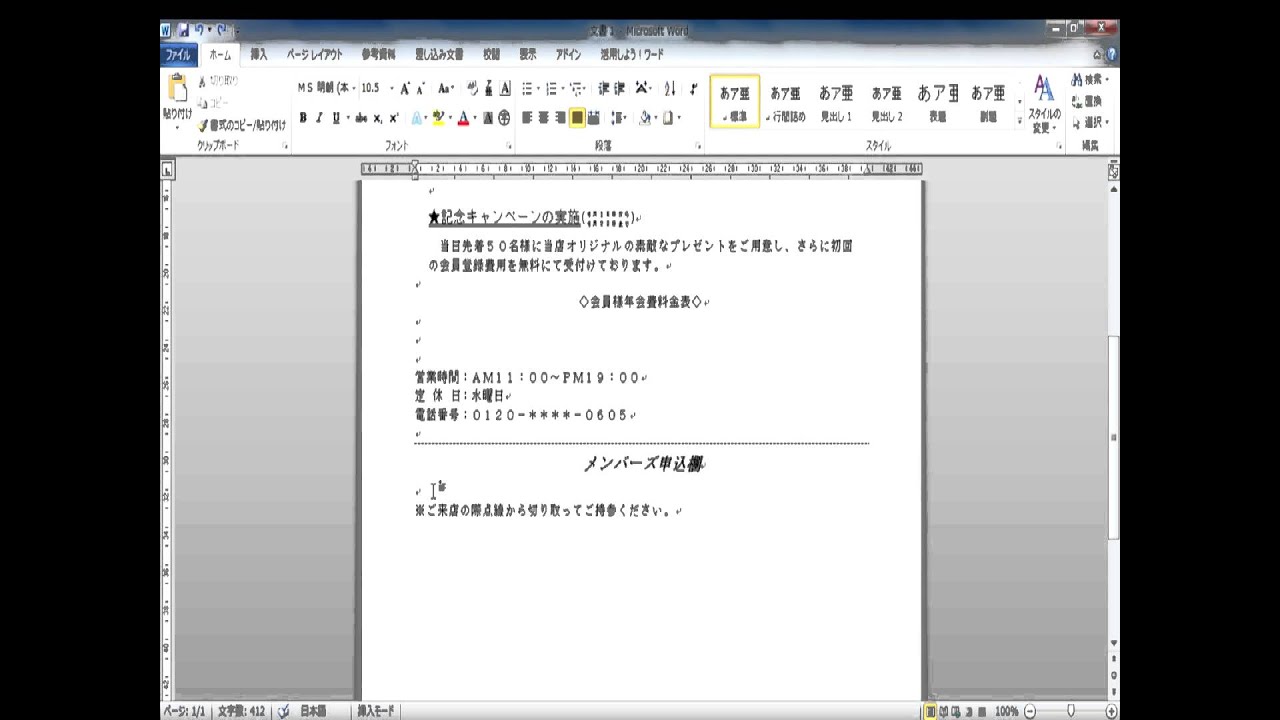The height and width of the screenshot is (720, 1280).
Task: Toggle the highlighted Justify alignment button
Action: [577, 118]
